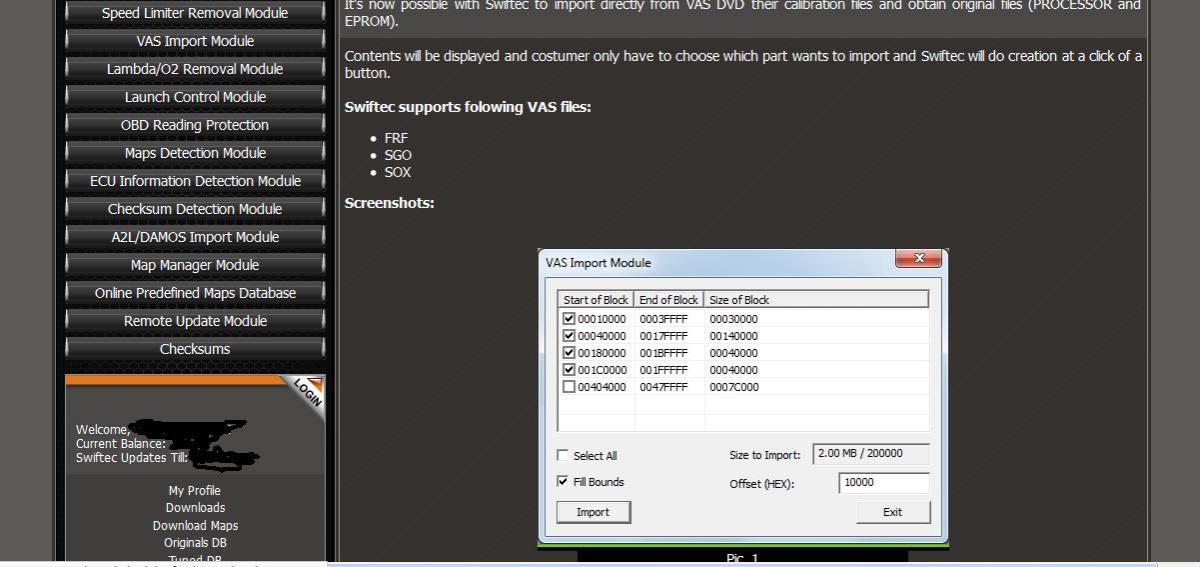1200x567 pixels.
Task: Open Speed Limiter Removal Module page
Action: 195,13
